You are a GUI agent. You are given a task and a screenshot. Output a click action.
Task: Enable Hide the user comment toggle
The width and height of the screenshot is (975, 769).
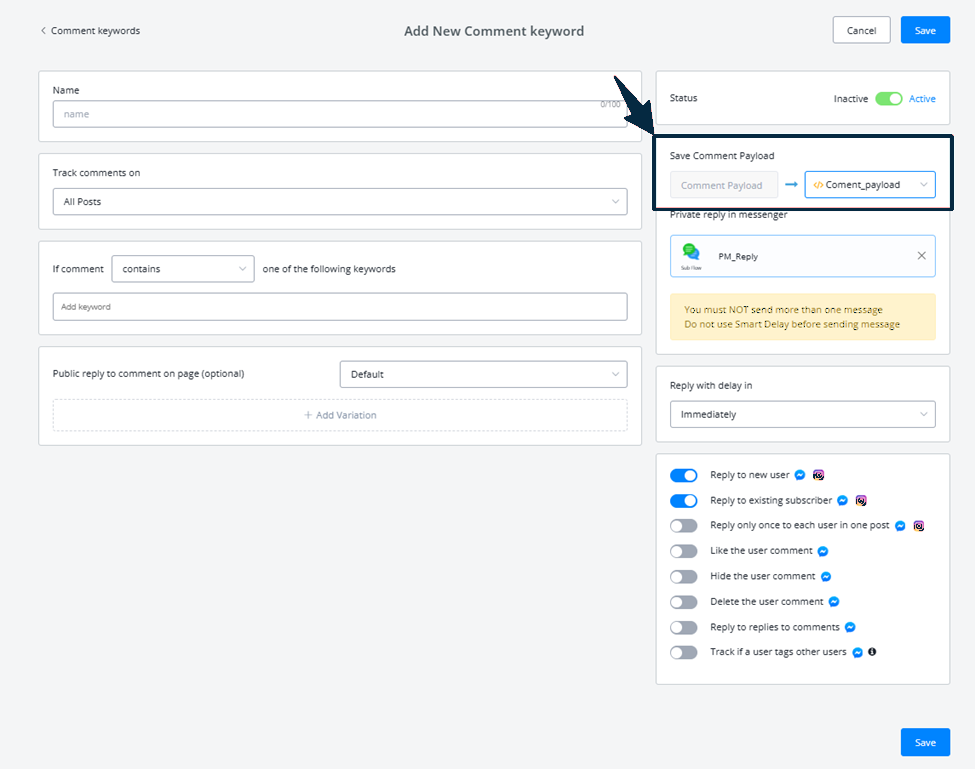coord(683,577)
